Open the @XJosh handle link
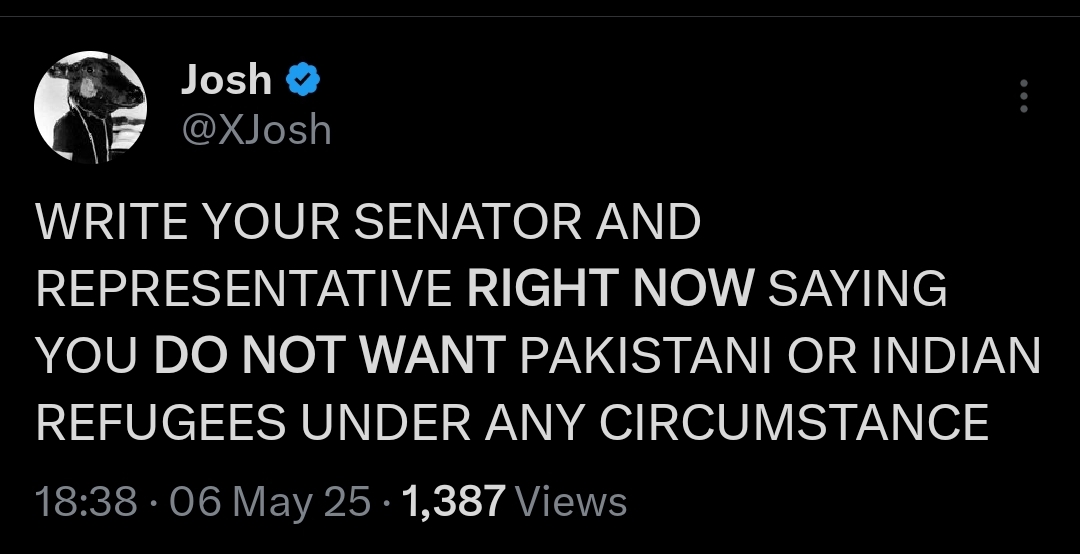 [255, 130]
